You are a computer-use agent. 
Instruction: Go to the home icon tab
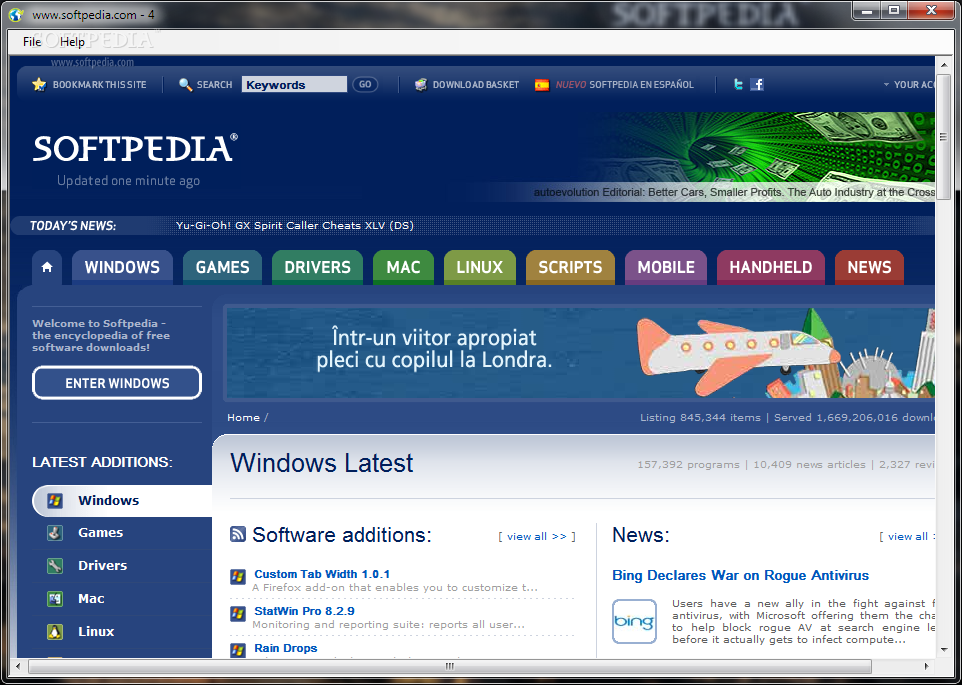coord(47,267)
